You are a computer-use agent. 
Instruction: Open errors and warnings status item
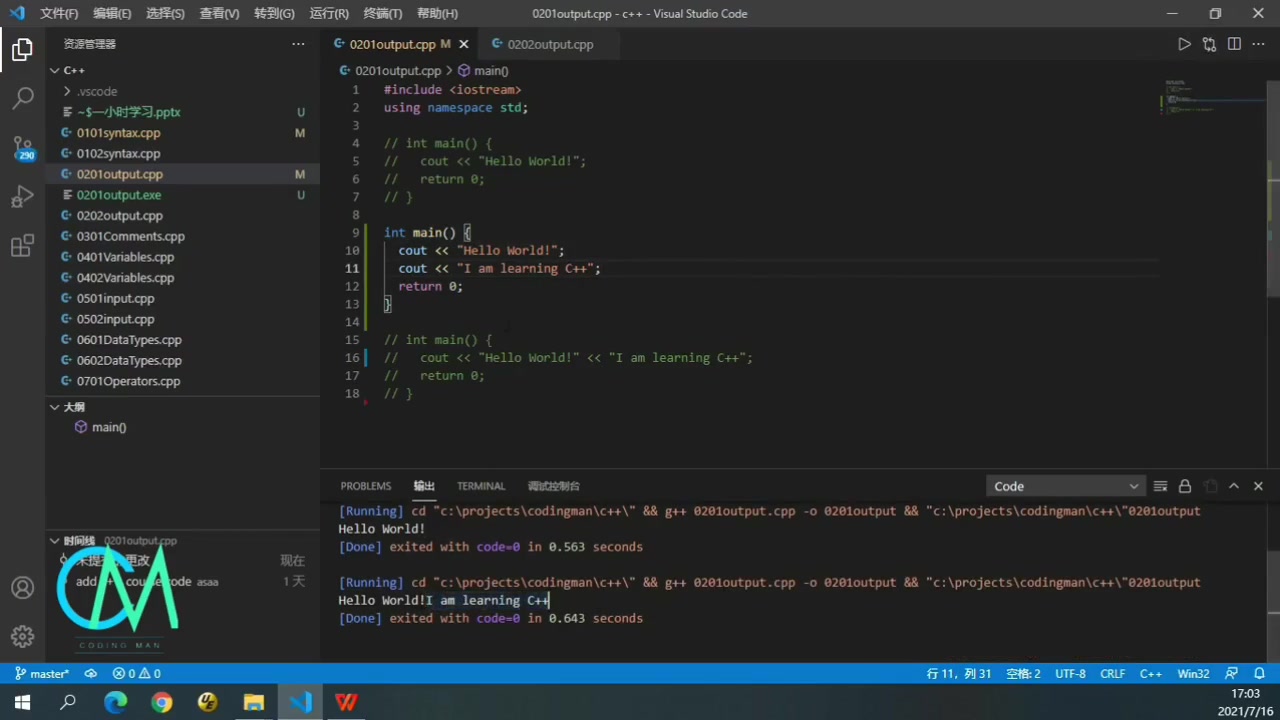[137, 674]
